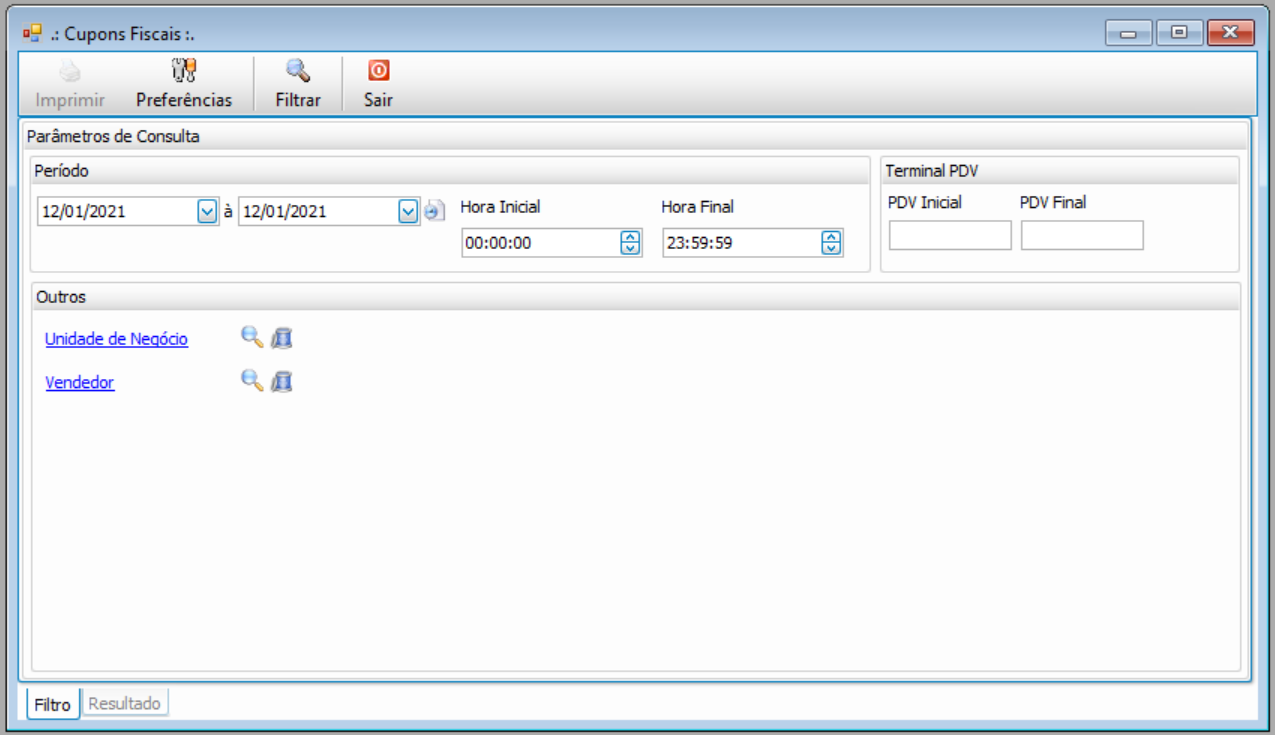Image resolution: width=1275 pixels, height=735 pixels.
Task: Click the Outros group label
Action: pyautogui.click(x=61, y=297)
